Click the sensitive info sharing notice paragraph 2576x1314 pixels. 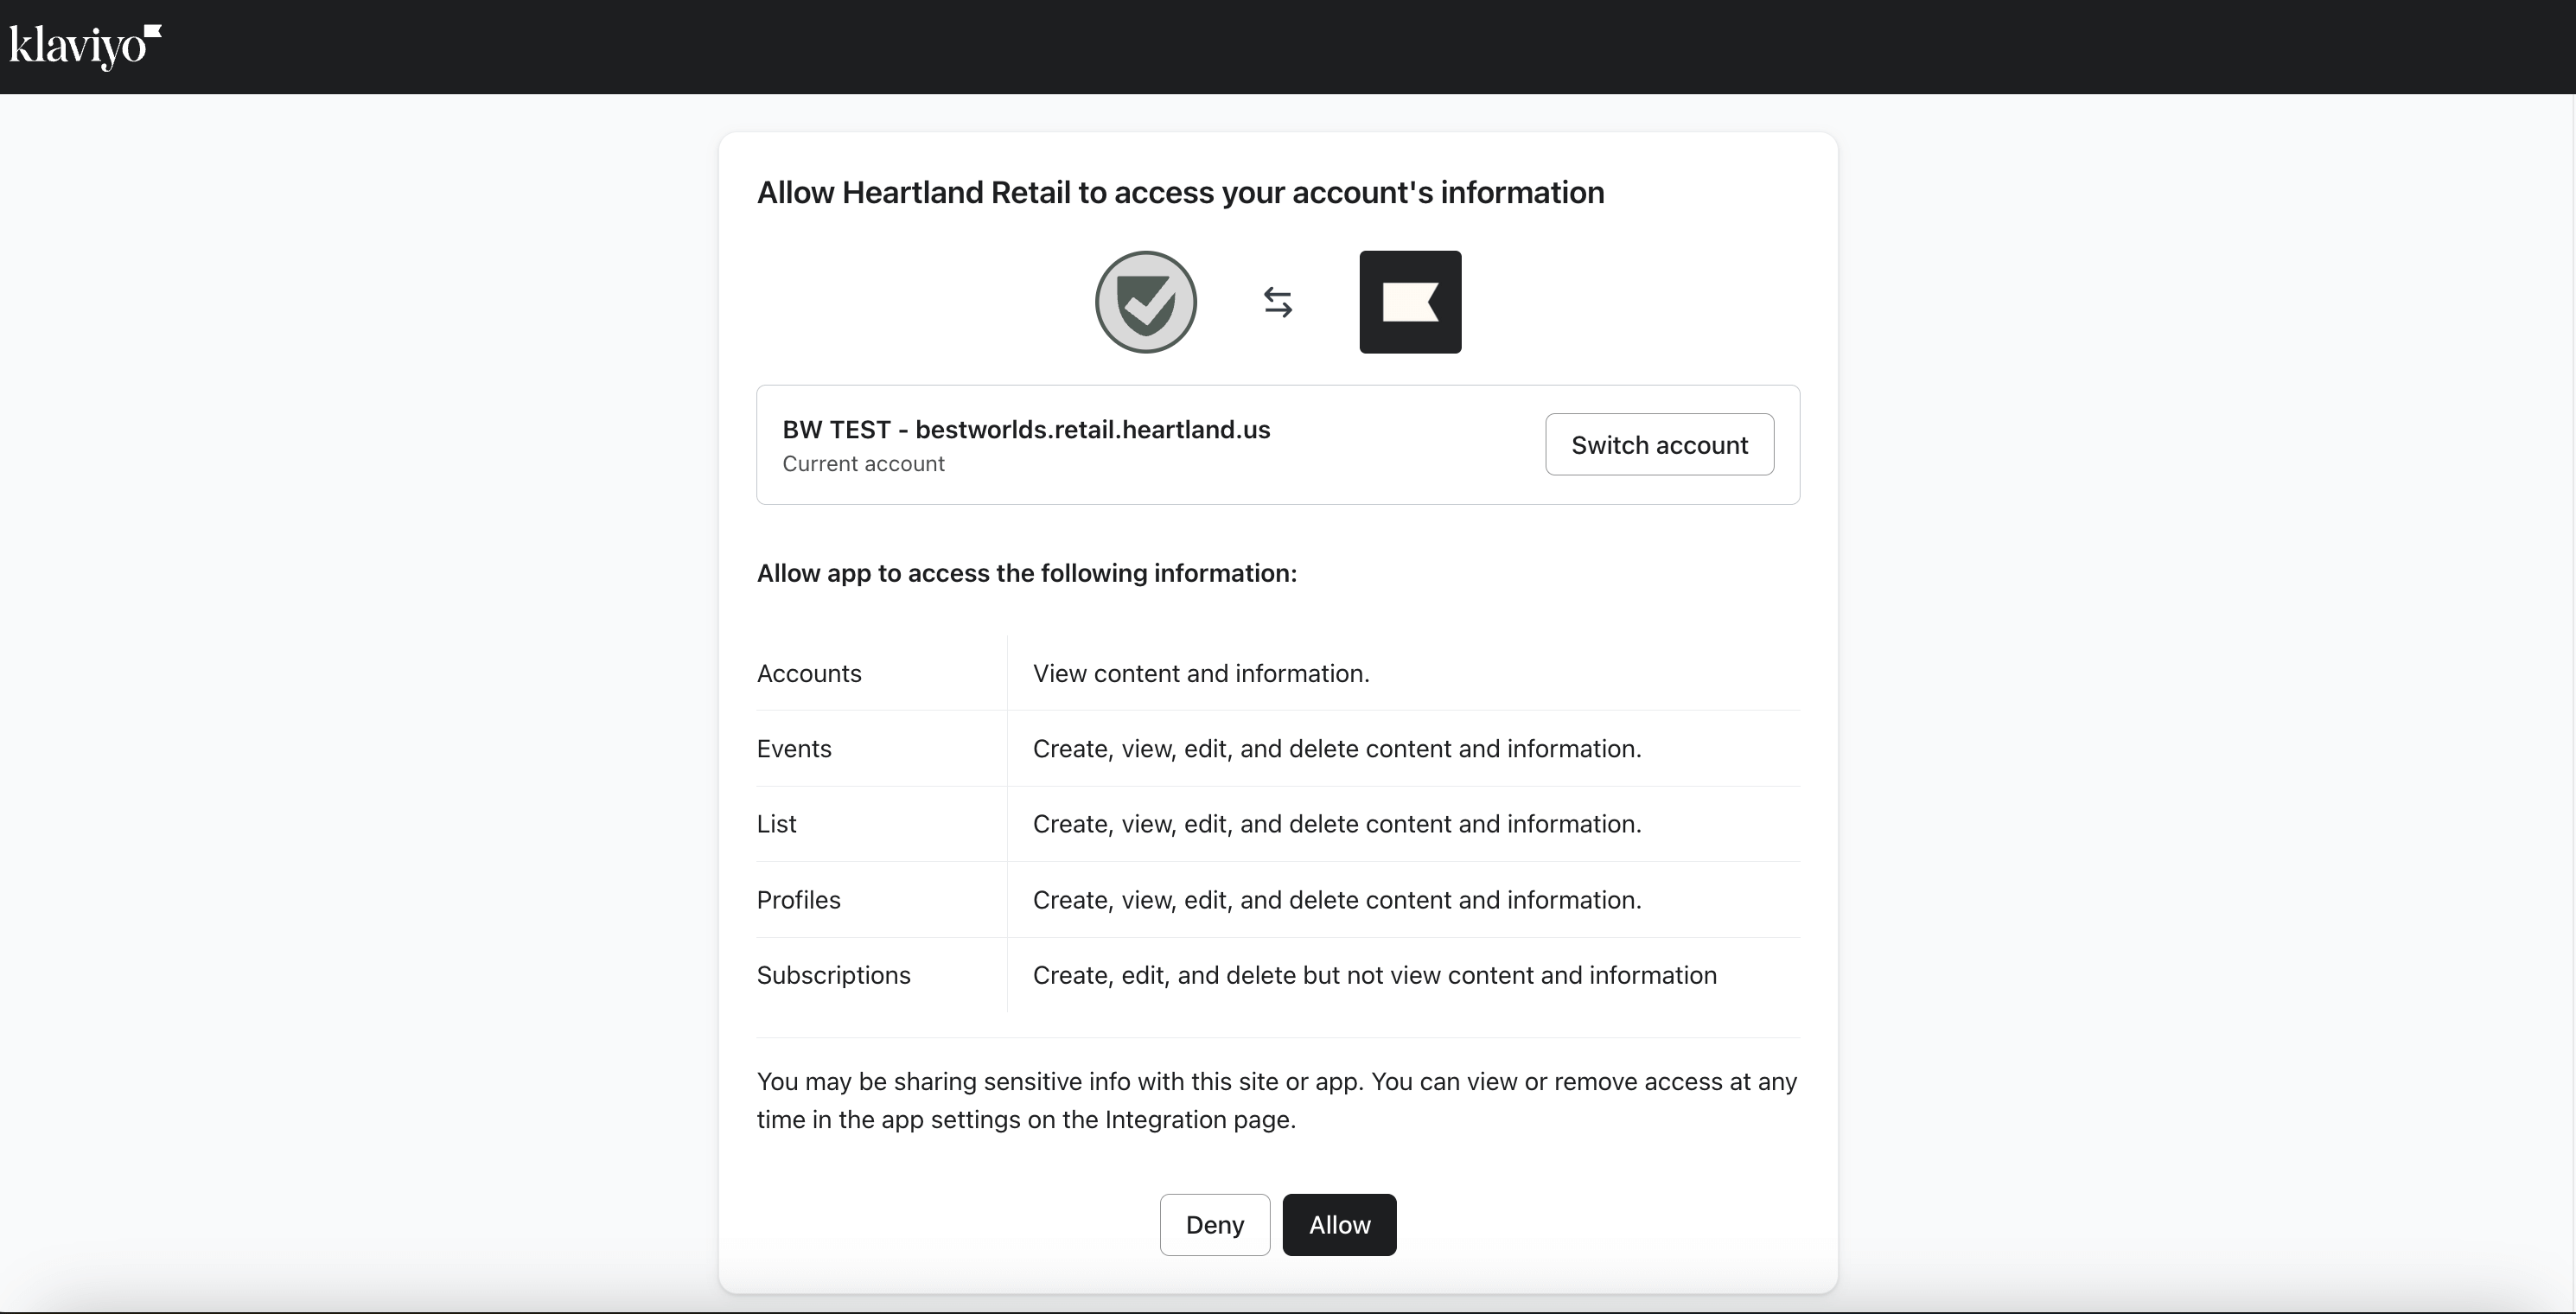1277,1100
